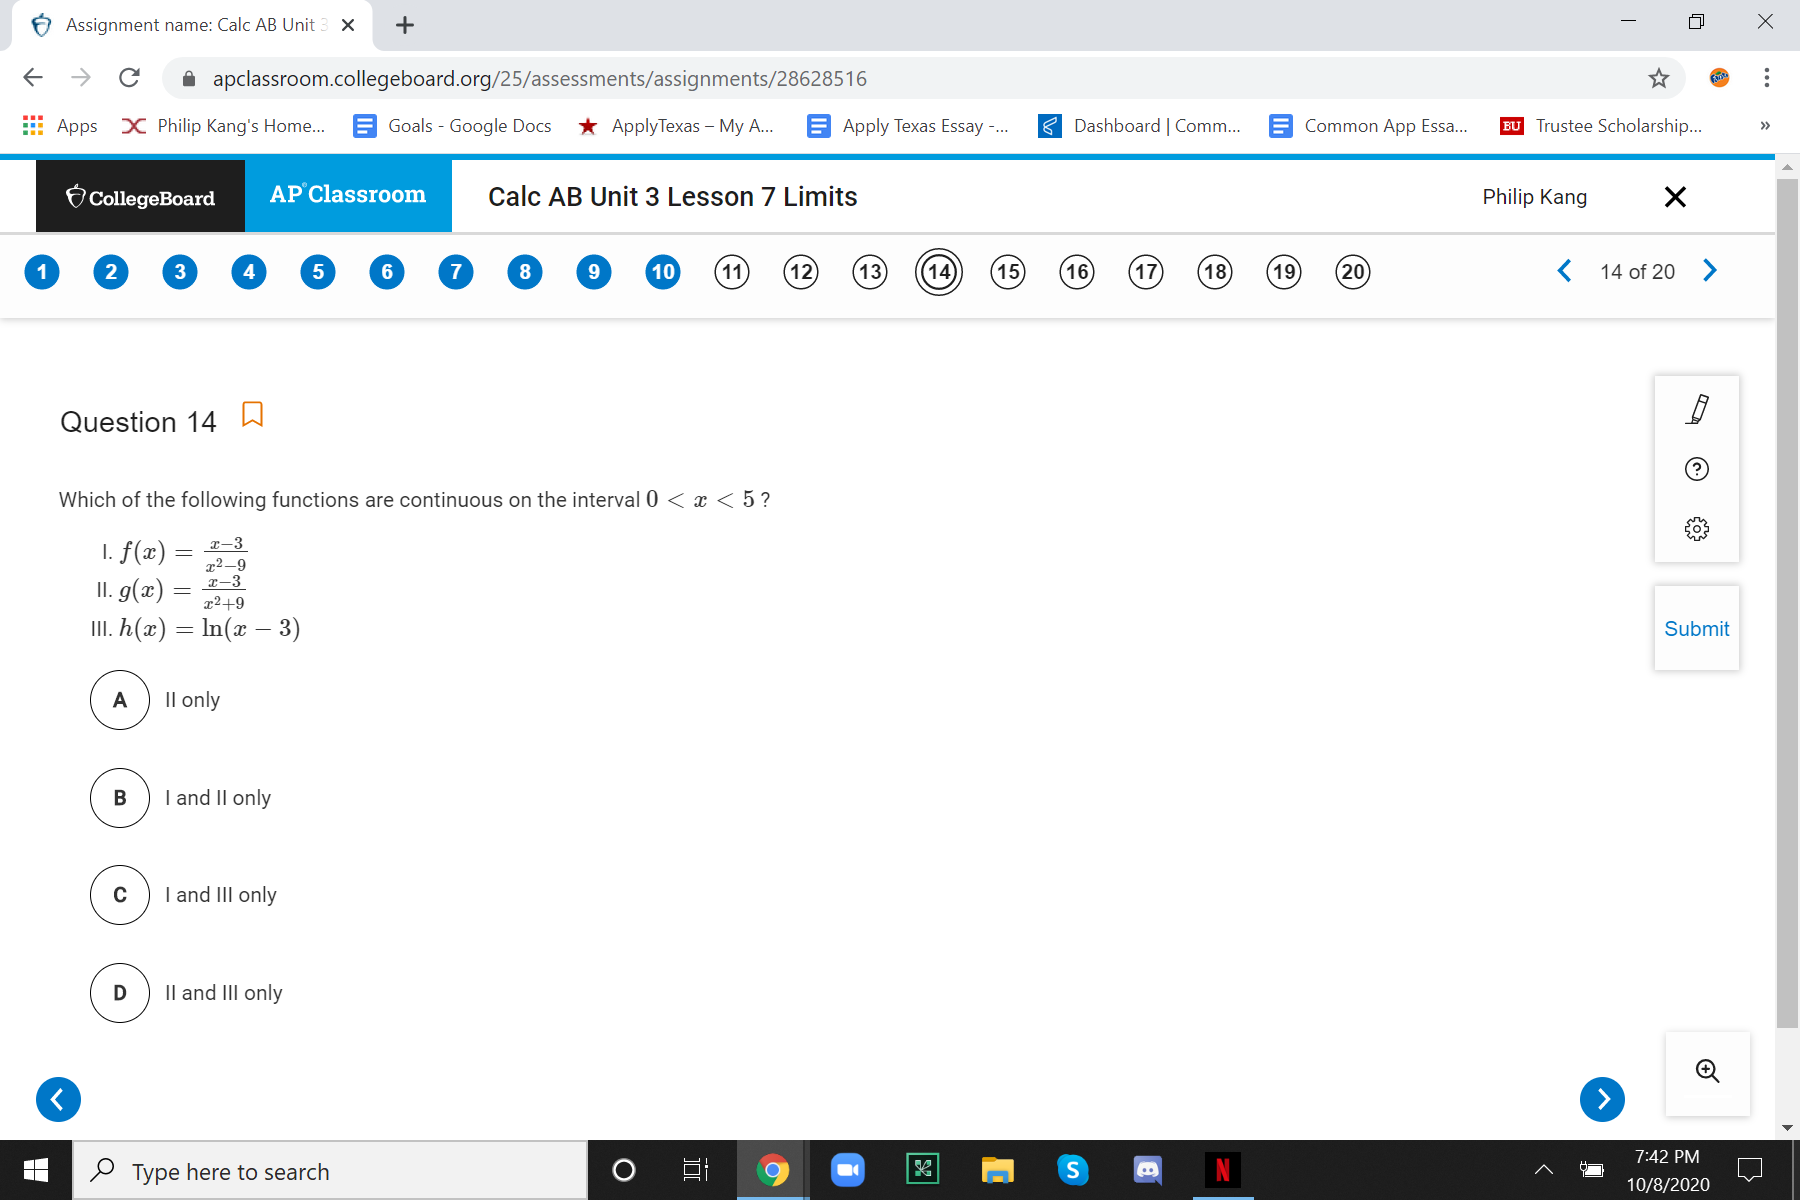
Task: Launch Netflix from the taskbar
Action: [1222, 1169]
